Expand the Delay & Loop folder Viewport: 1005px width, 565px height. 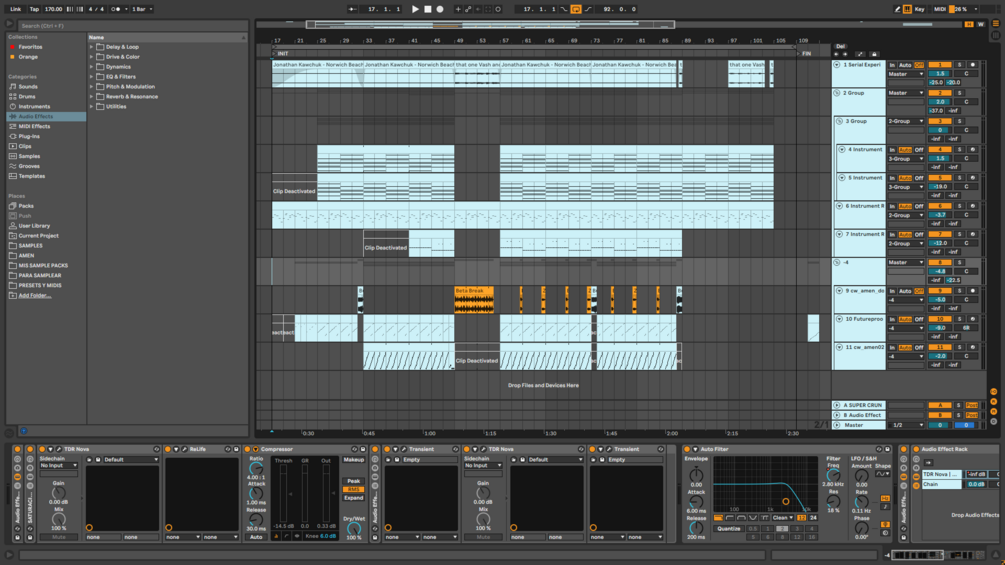pos(92,47)
